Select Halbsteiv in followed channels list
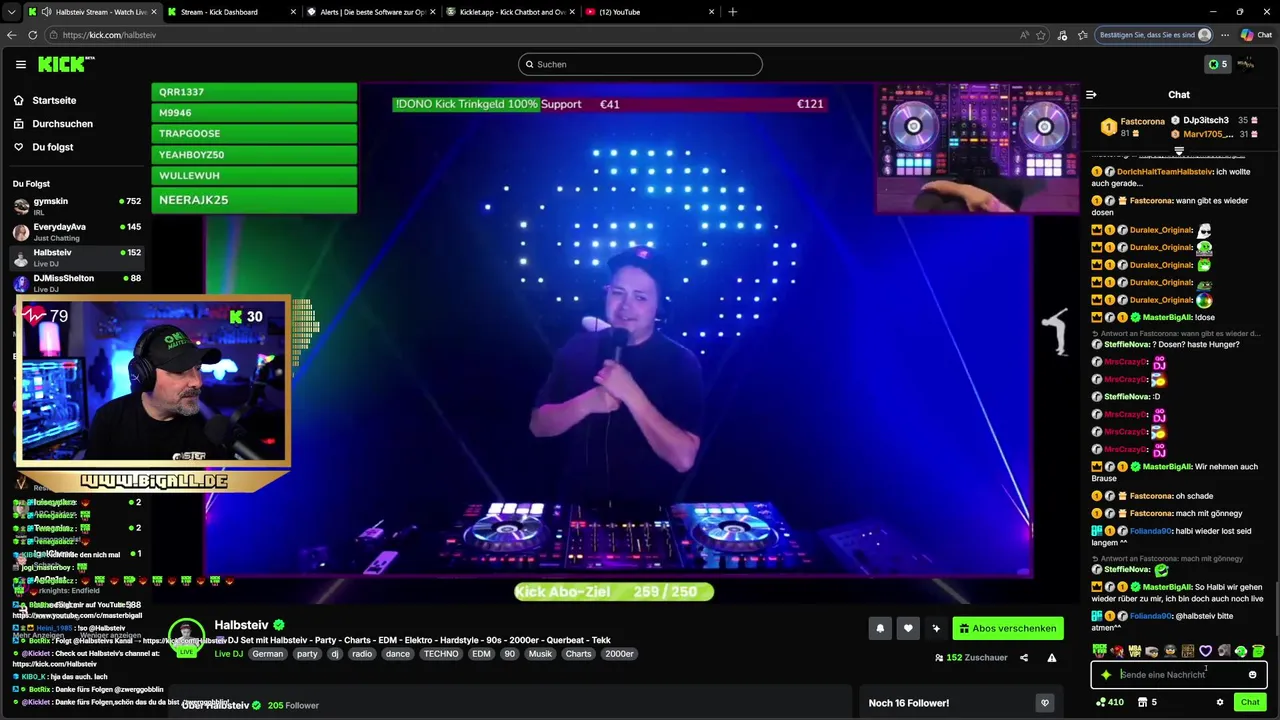1280x720 pixels. tap(77, 257)
